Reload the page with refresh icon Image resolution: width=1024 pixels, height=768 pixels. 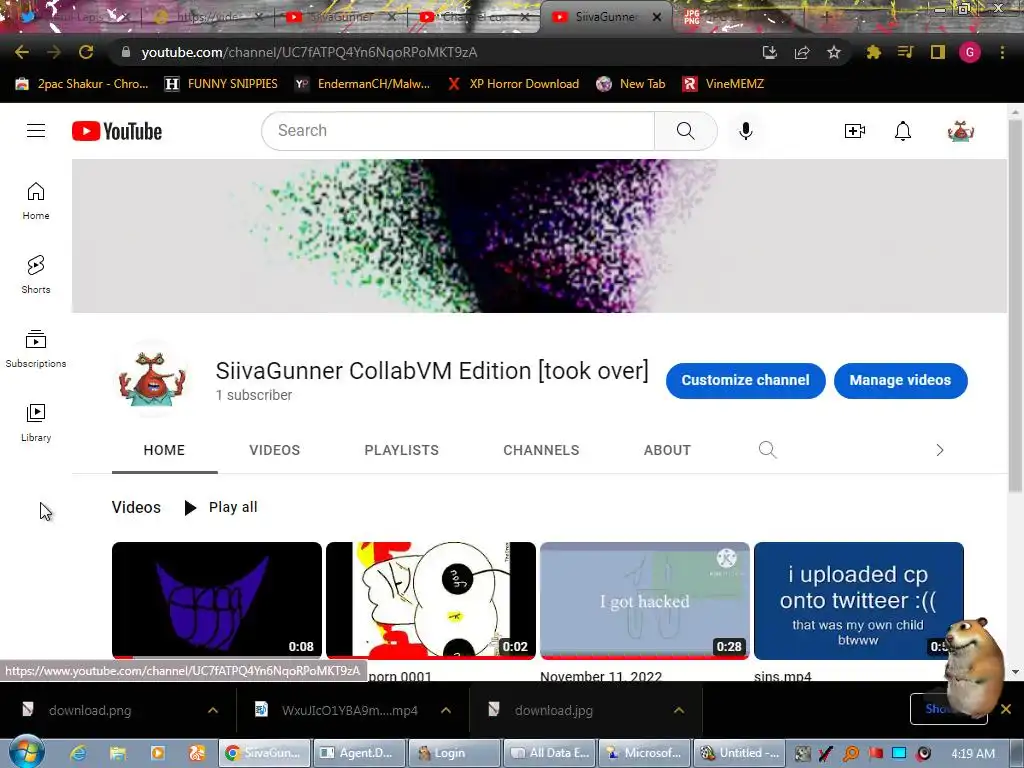coord(86,52)
